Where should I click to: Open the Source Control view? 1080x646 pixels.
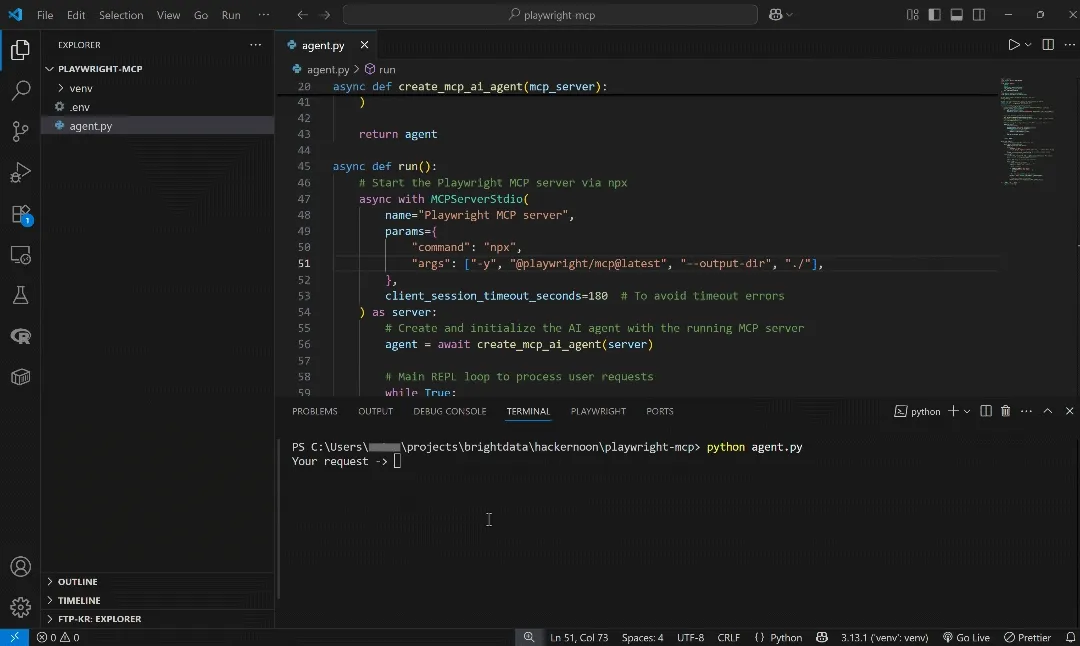21,131
